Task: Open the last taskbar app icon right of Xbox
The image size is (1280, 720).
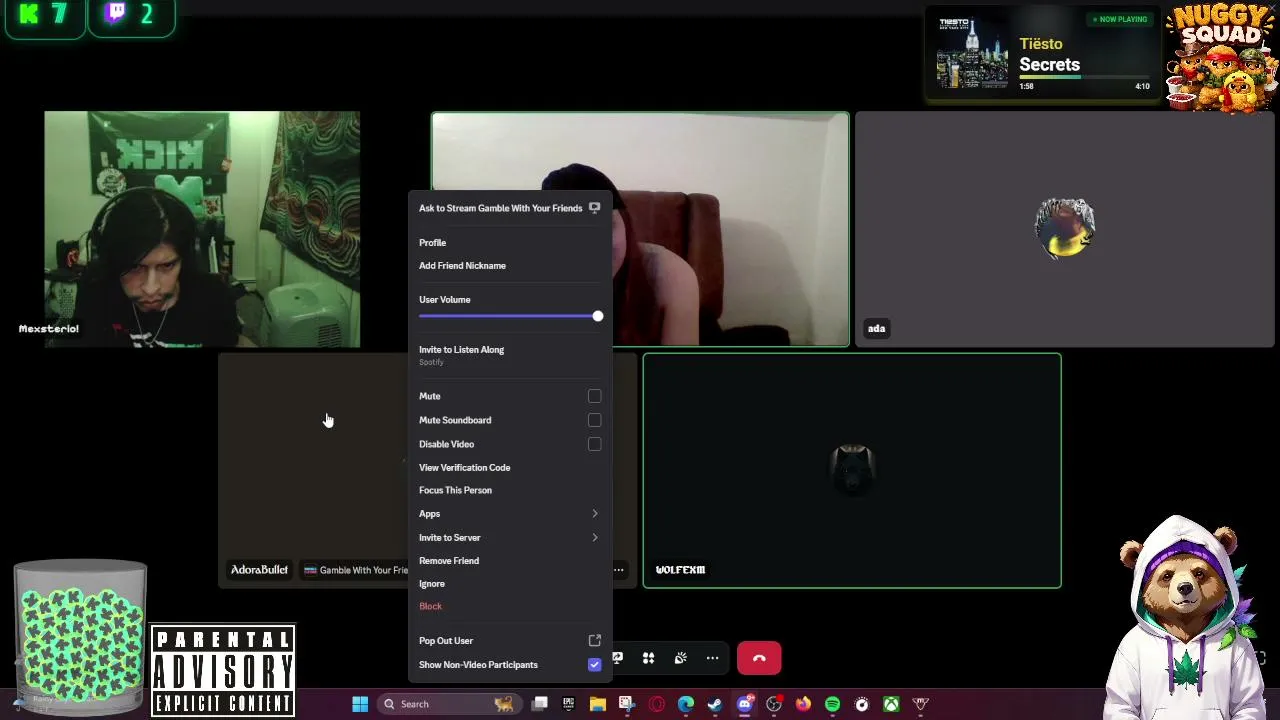Action: 921,704
